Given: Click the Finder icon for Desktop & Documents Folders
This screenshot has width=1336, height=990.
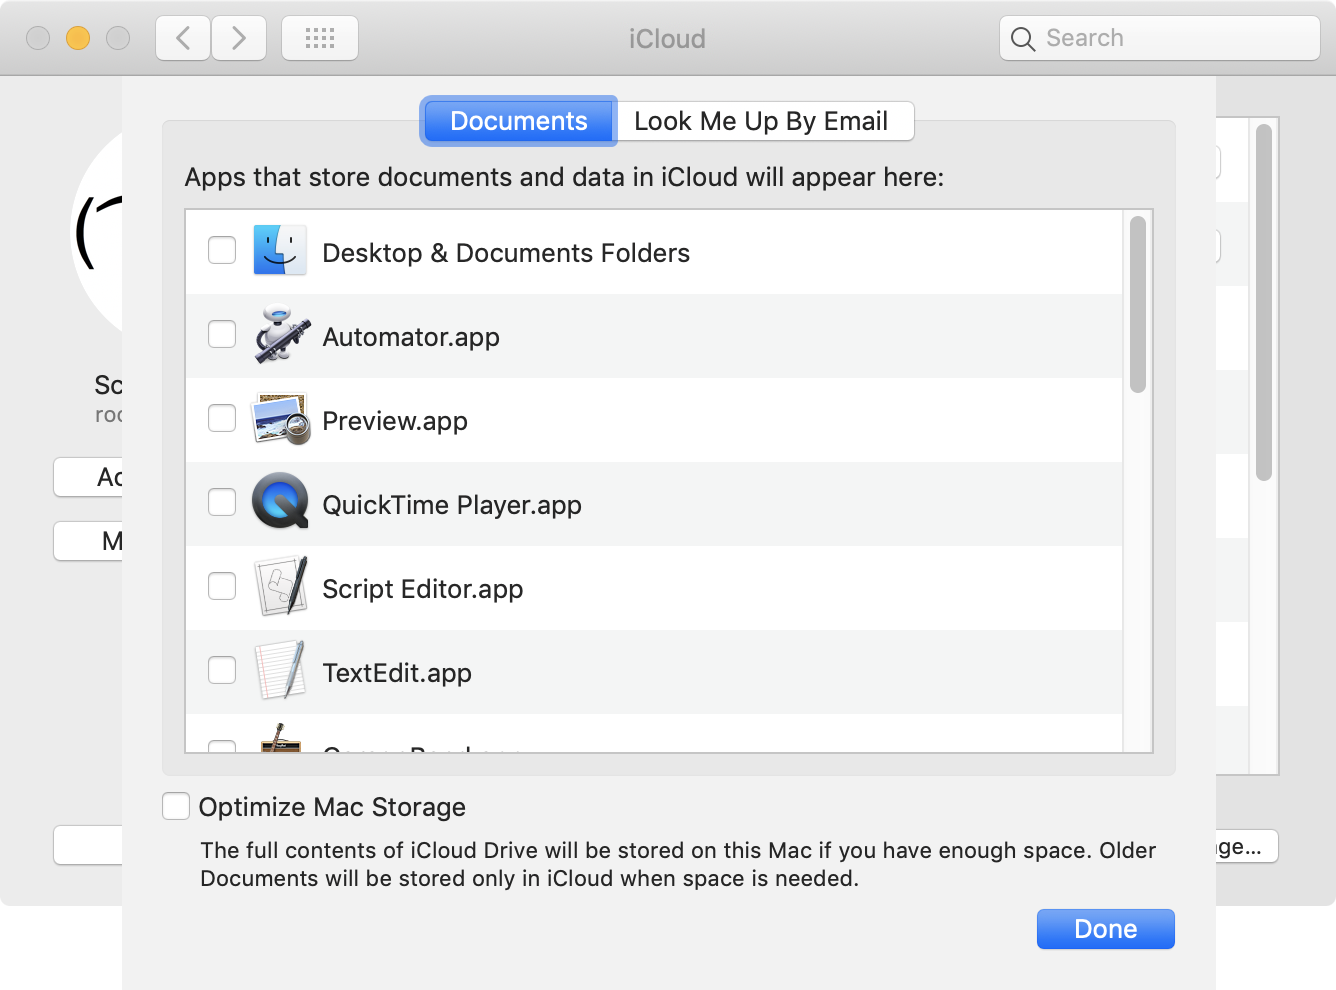Looking at the screenshot, I should click(x=280, y=250).
